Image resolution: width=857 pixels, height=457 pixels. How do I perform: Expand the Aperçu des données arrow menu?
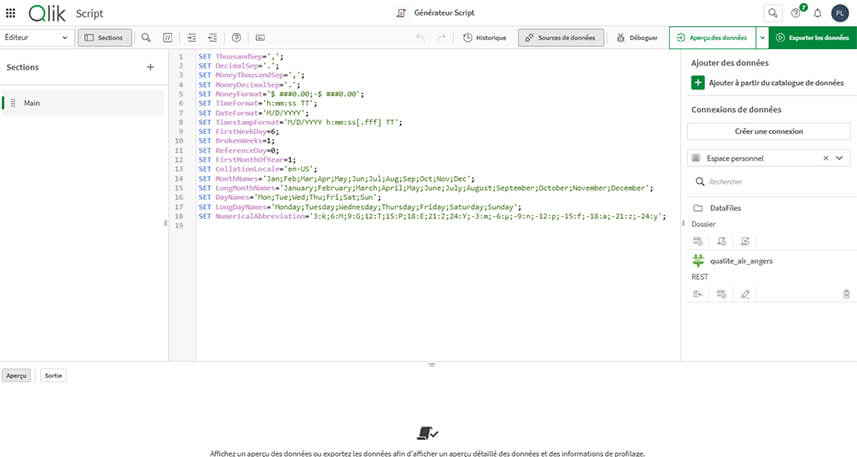tap(763, 37)
